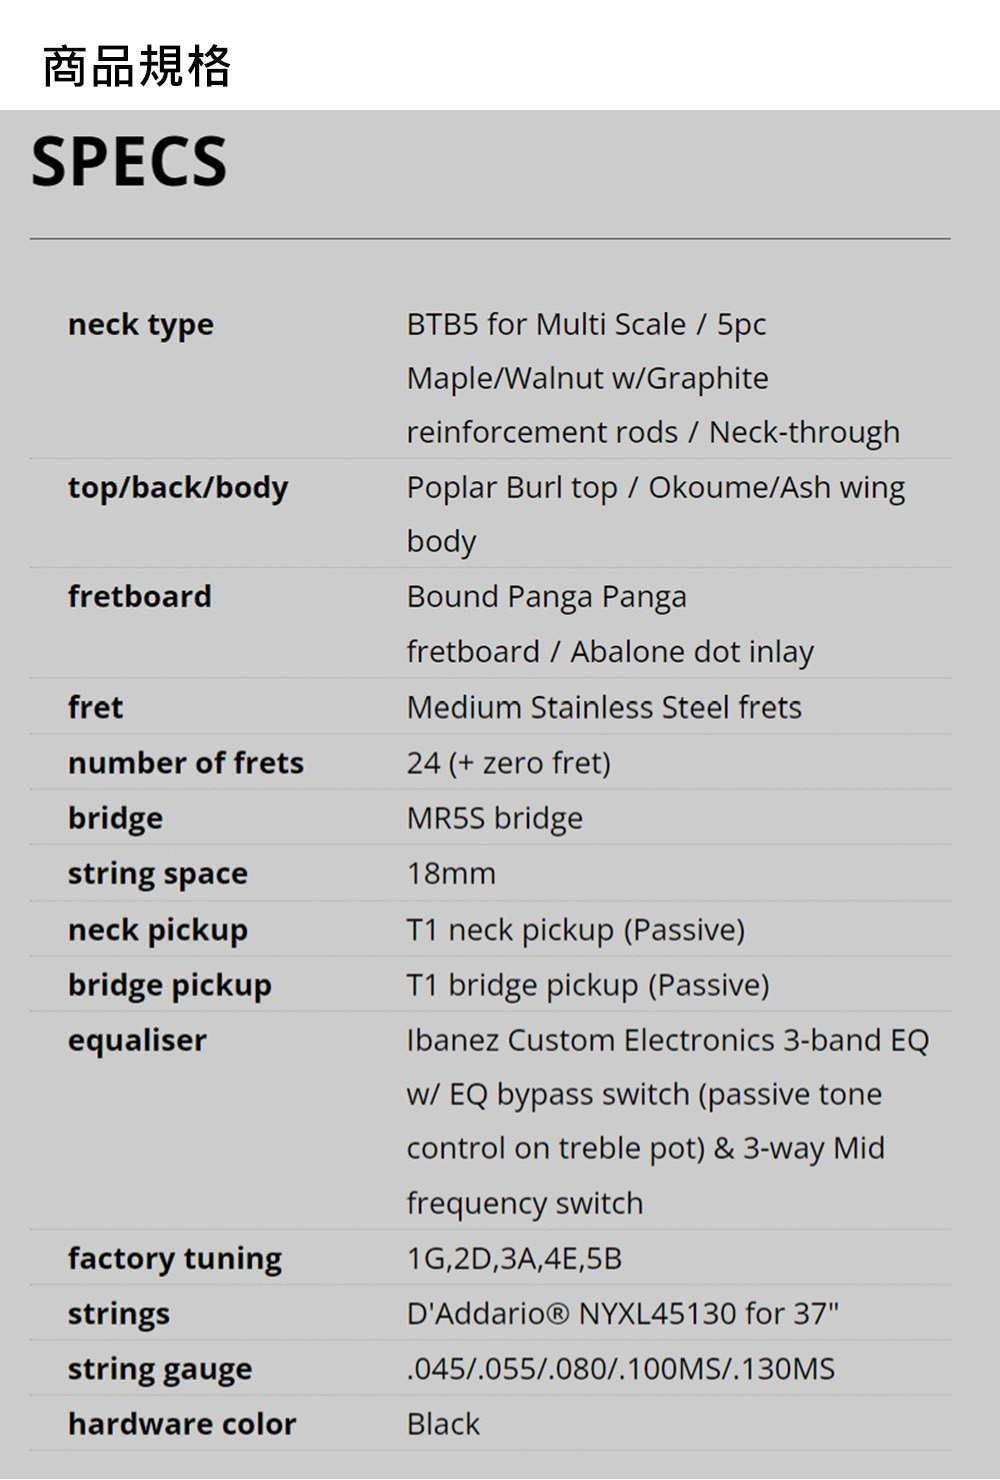Click the 商品規格 heading
Viewport: 1000px width, 1480px height.
(x=137, y=67)
